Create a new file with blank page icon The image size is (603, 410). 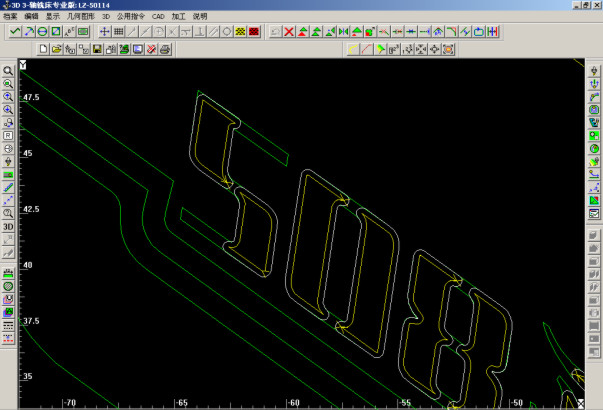[x=43, y=49]
